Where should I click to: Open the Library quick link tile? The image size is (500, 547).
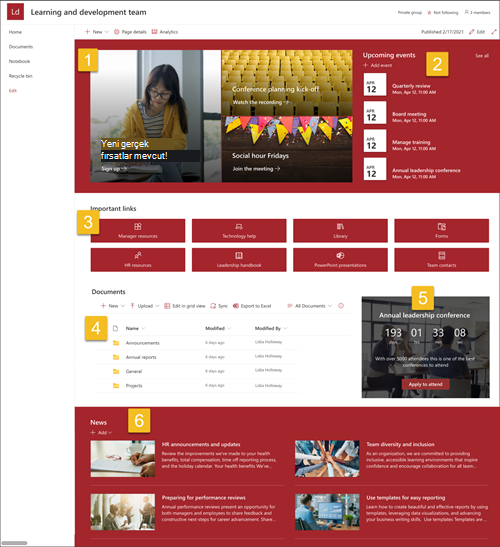tap(340, 231)
